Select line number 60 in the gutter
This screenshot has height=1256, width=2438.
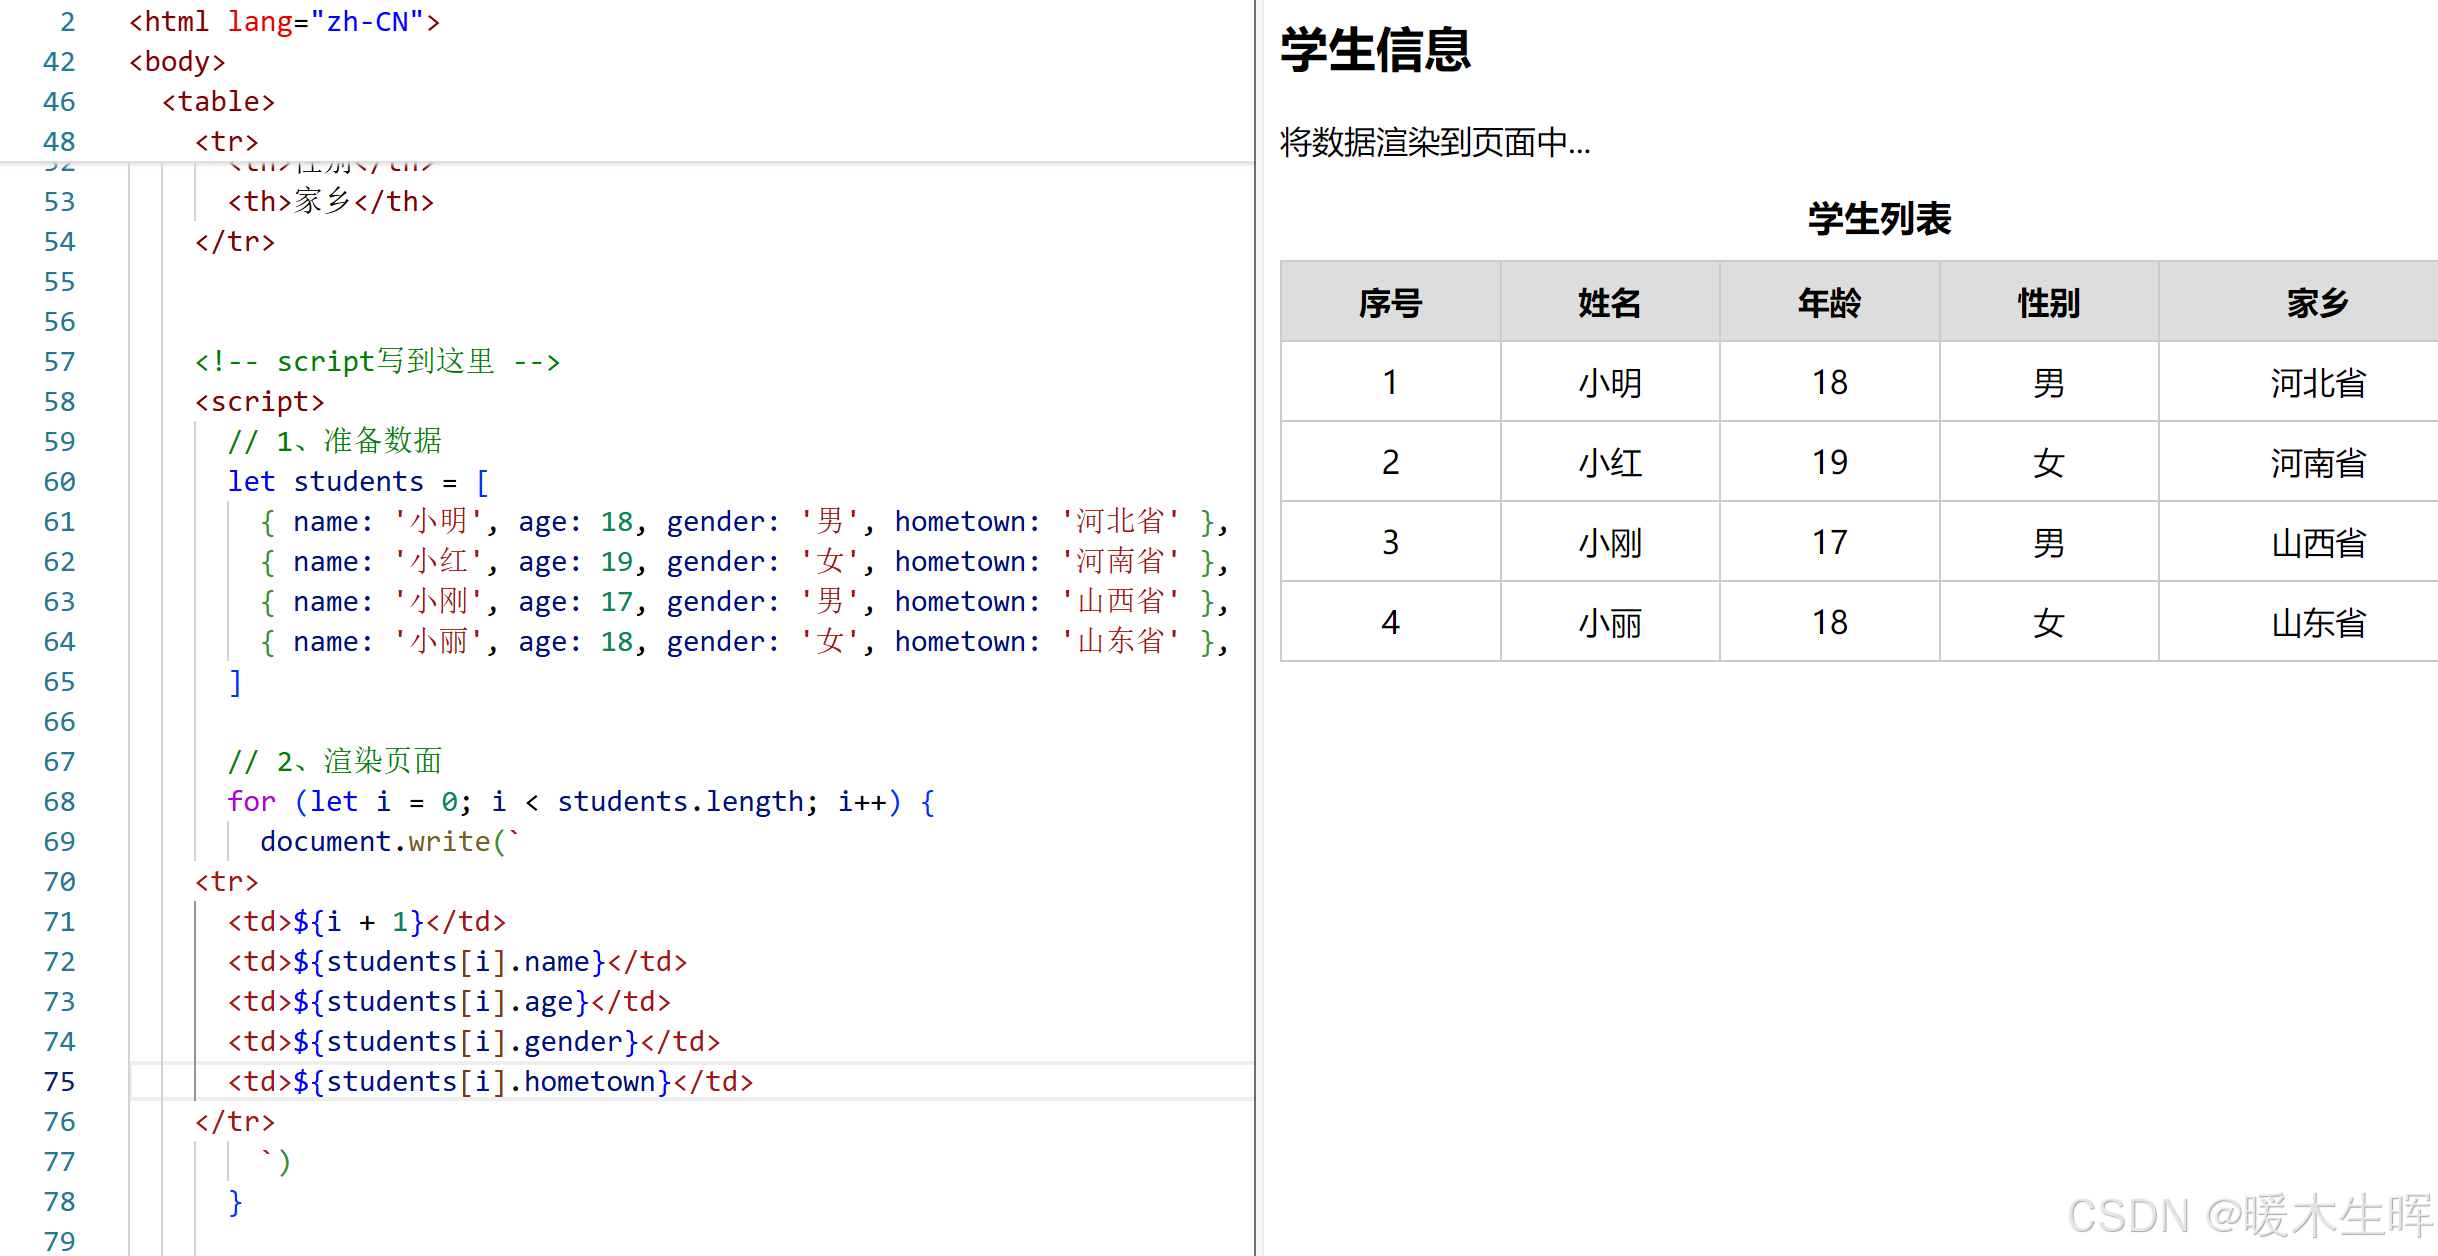pos(59,481)
